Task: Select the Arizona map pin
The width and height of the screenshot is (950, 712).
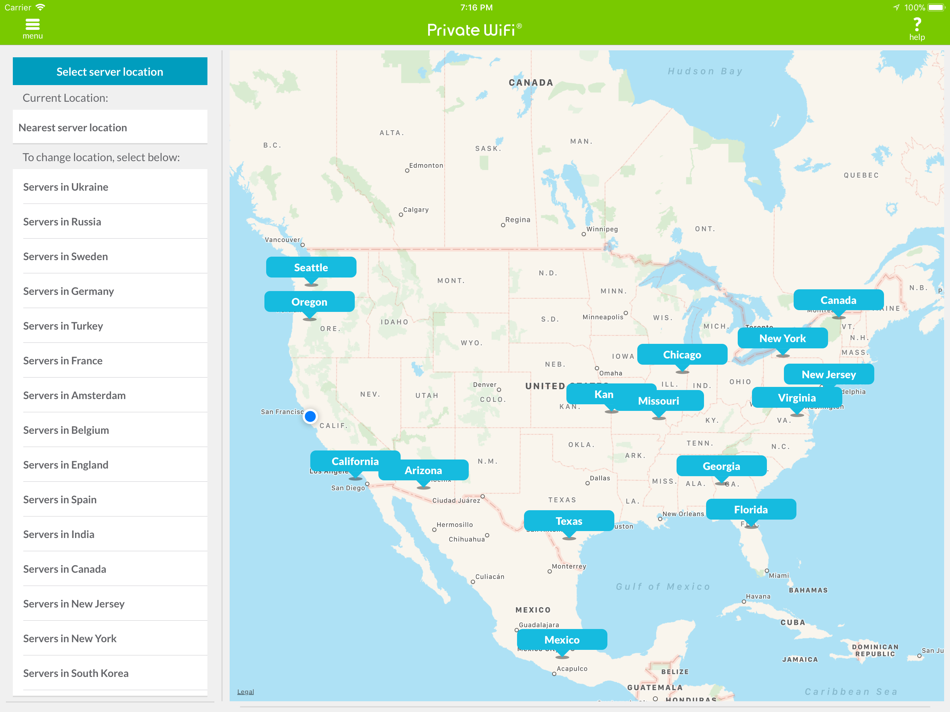Action: click(x=423, y=470)
